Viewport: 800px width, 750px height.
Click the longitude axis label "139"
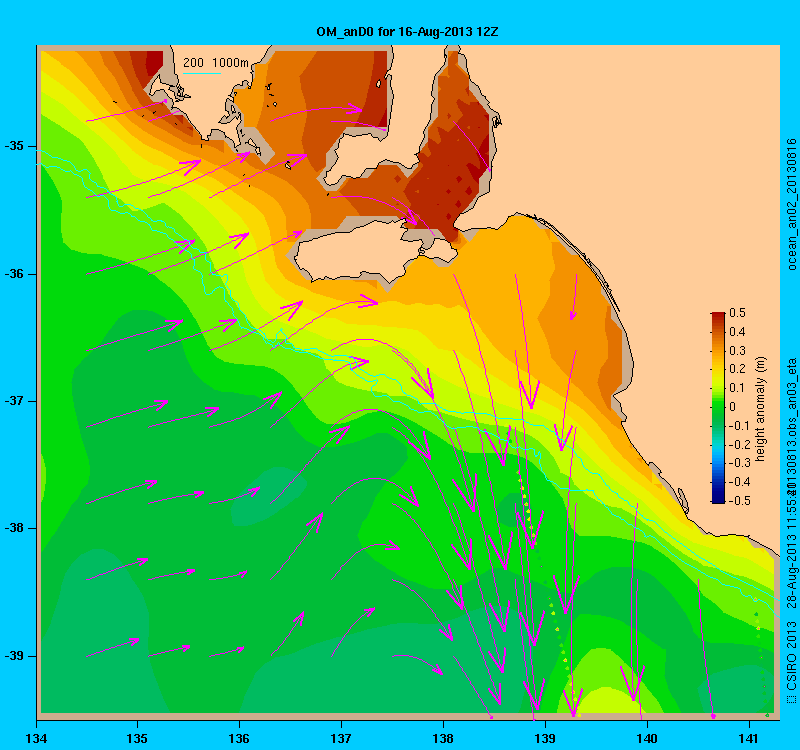click(x=545, y=738)
